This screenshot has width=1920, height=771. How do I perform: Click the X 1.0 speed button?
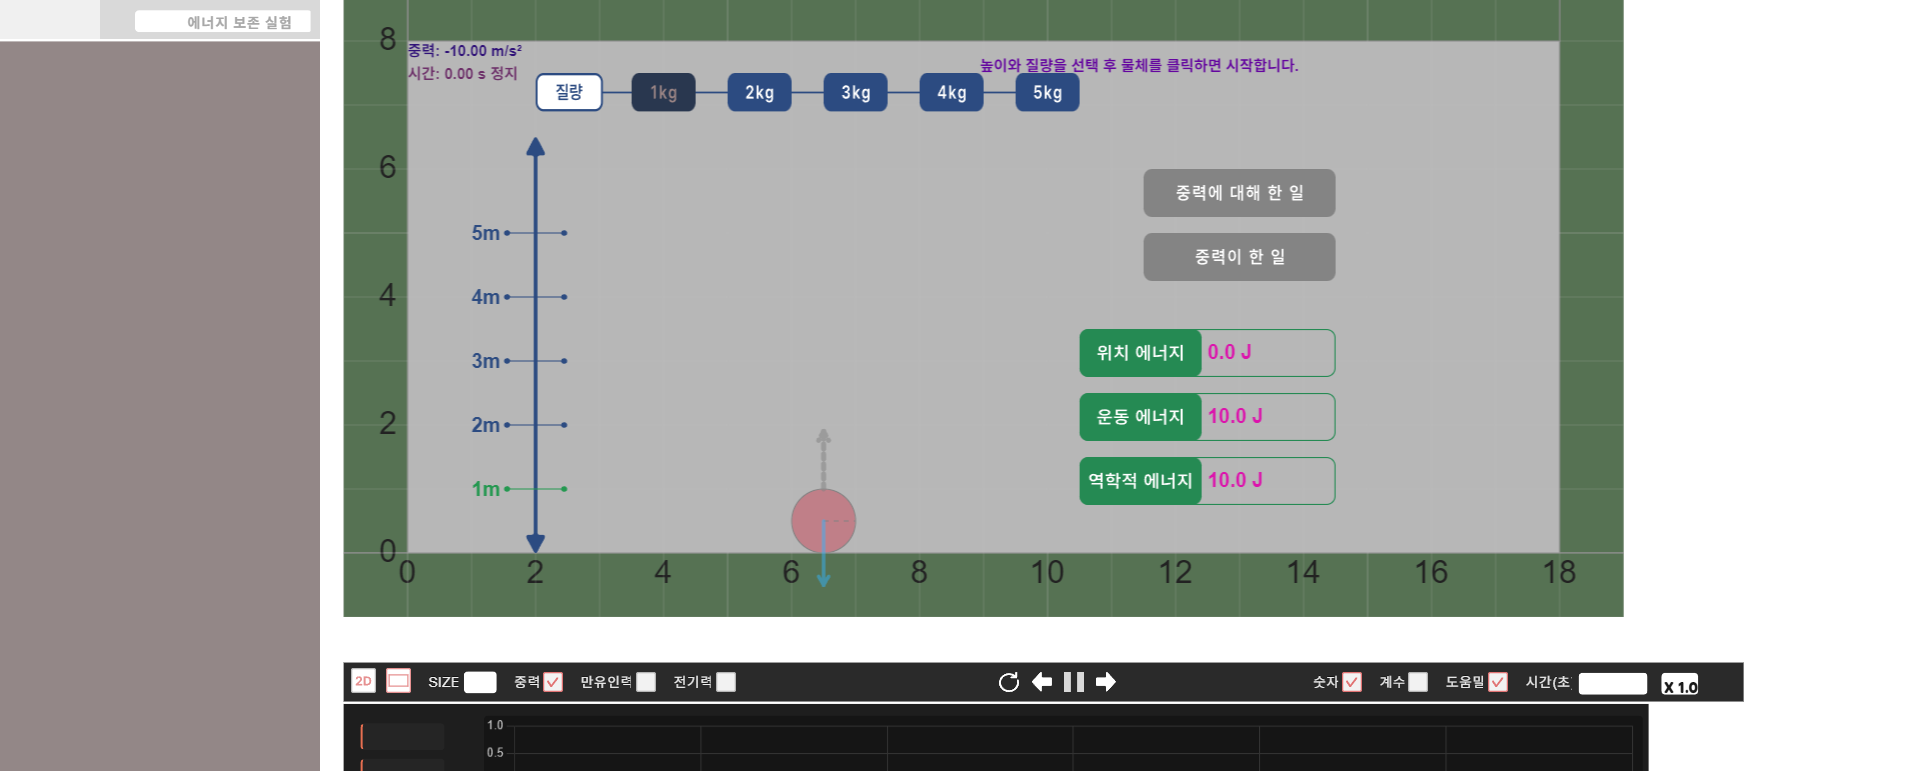point(1680,685)
